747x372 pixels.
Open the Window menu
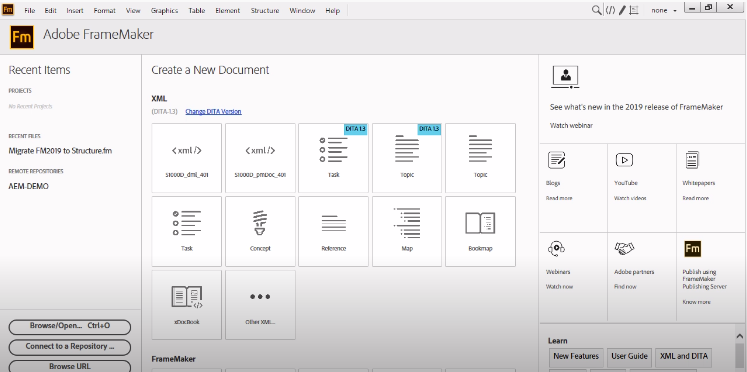point(302,10)
